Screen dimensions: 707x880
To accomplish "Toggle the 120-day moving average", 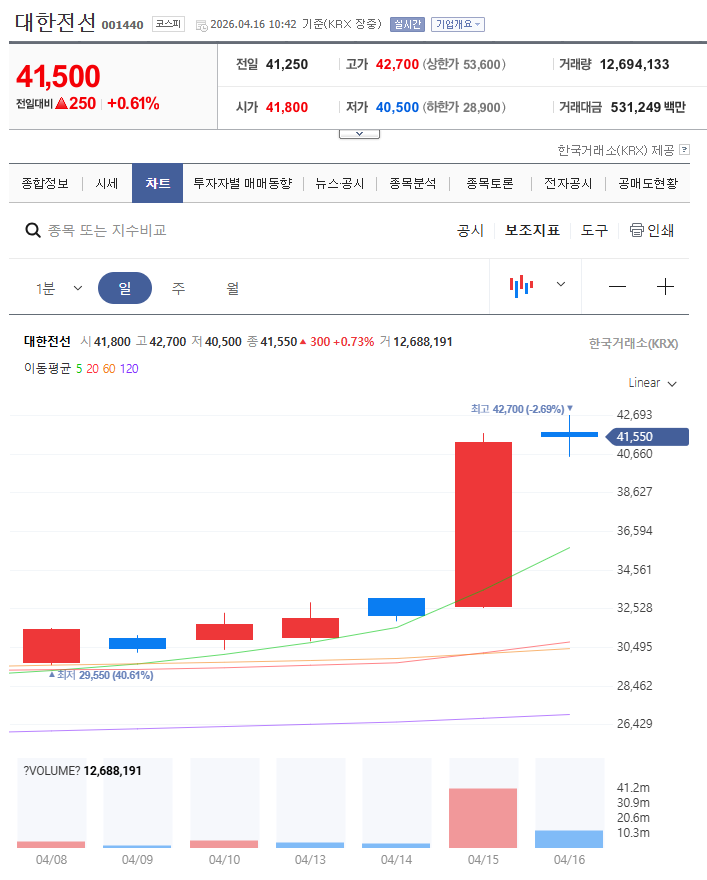I will [129, 369].
